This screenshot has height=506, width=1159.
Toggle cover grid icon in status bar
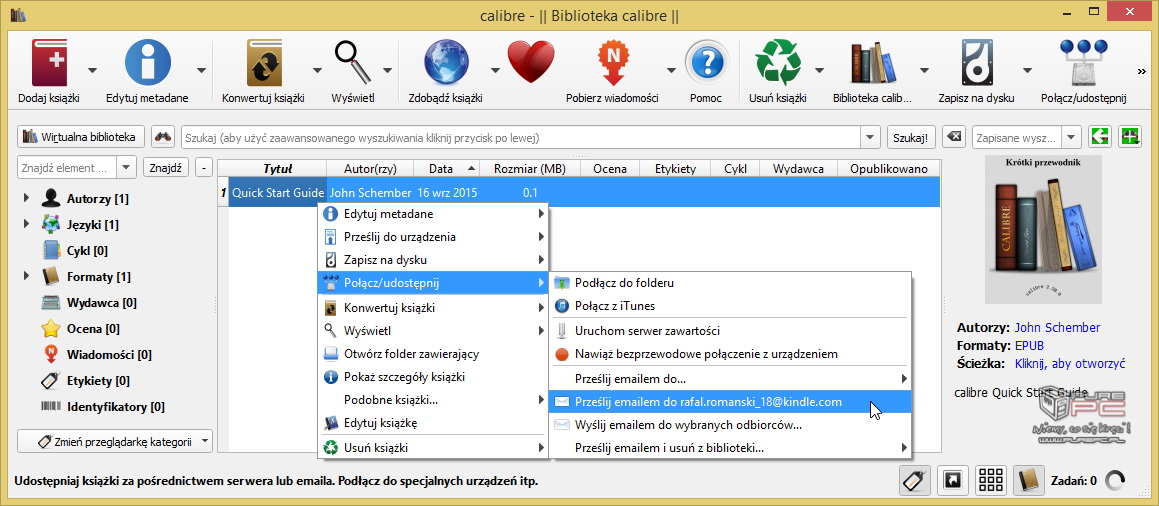tap(991, 481)
